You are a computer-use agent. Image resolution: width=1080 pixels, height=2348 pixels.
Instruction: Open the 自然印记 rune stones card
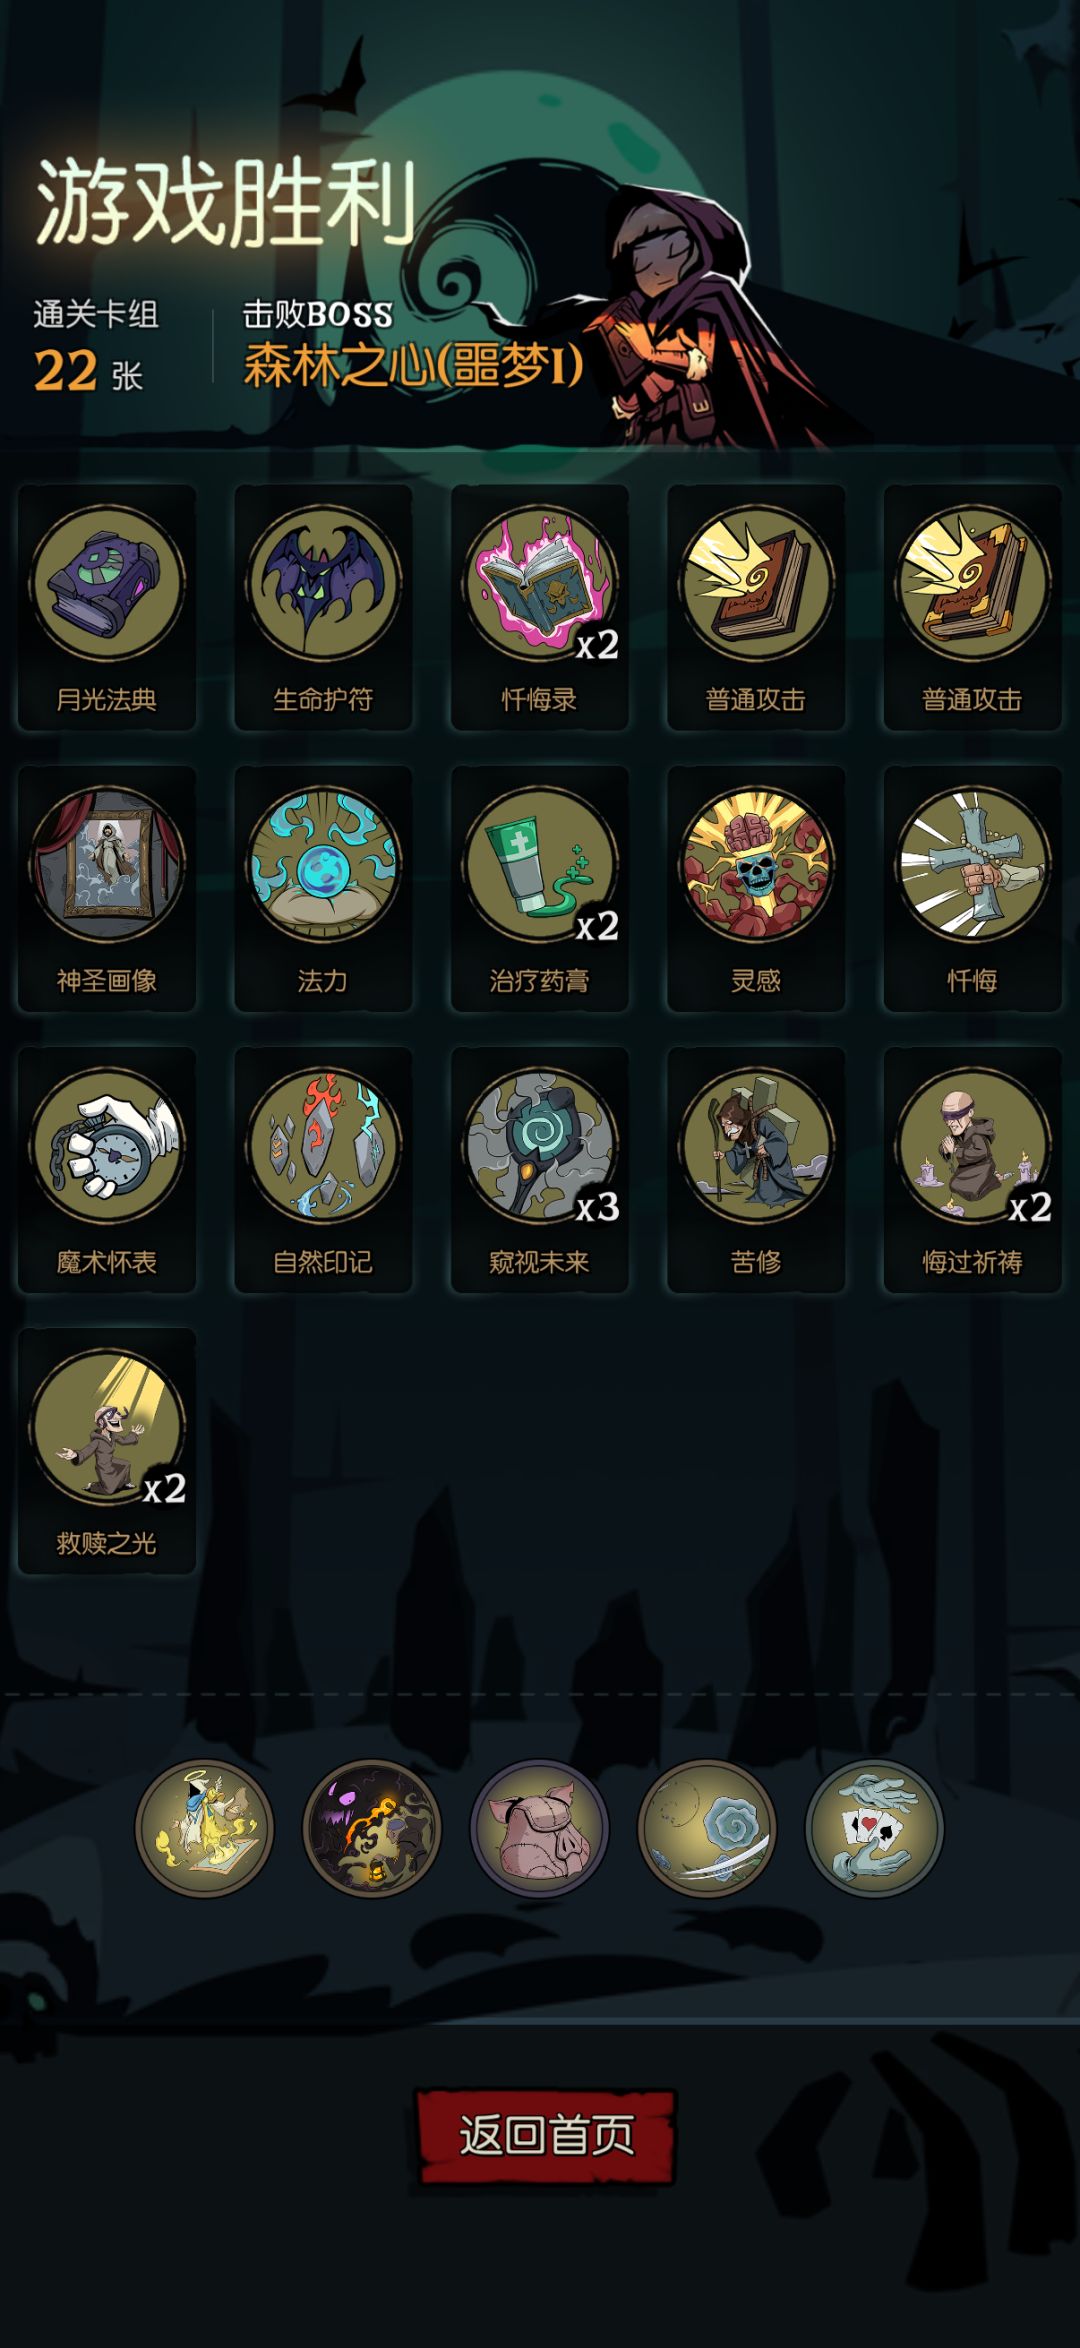pos(323,1169)
